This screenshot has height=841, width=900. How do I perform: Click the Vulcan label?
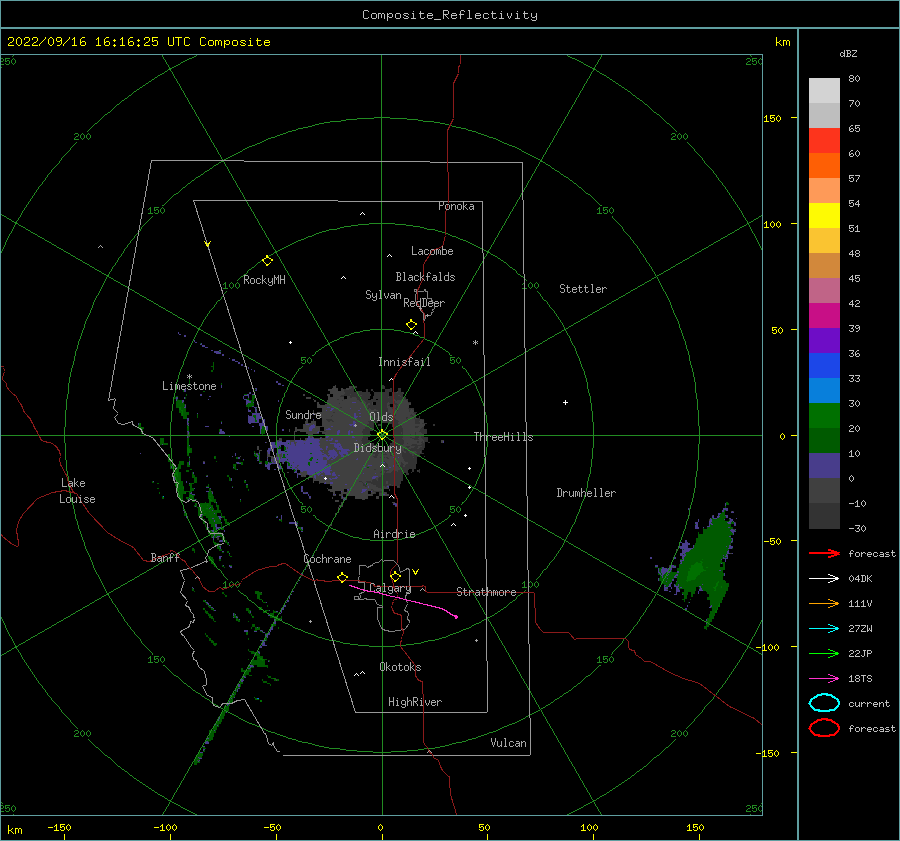coord(508,743)
